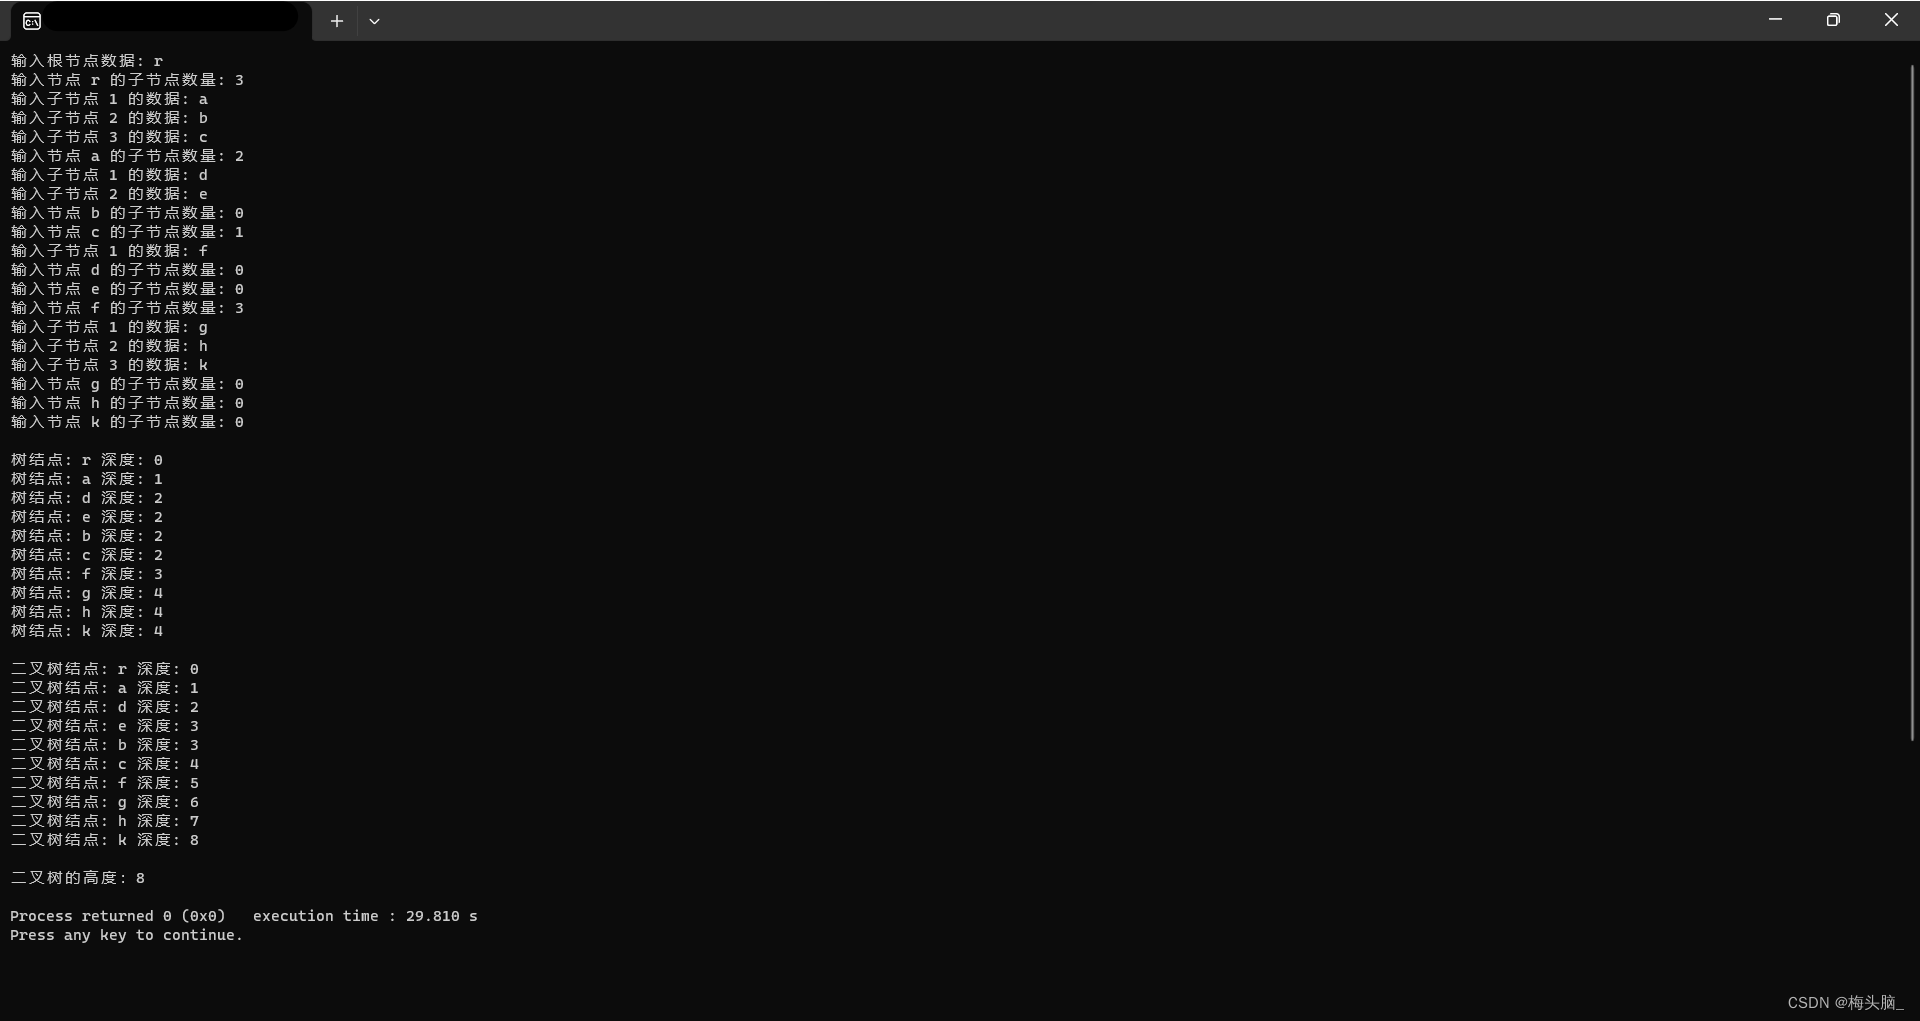Click the "输入节点 k 的子节点数量: 0" line
This screenshot has width=1920, height=1021.
click(x=127, y=423)
